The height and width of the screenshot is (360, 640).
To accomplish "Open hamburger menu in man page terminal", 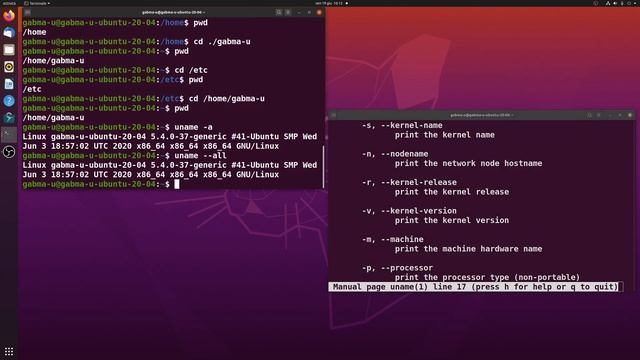I will (599, 115).
